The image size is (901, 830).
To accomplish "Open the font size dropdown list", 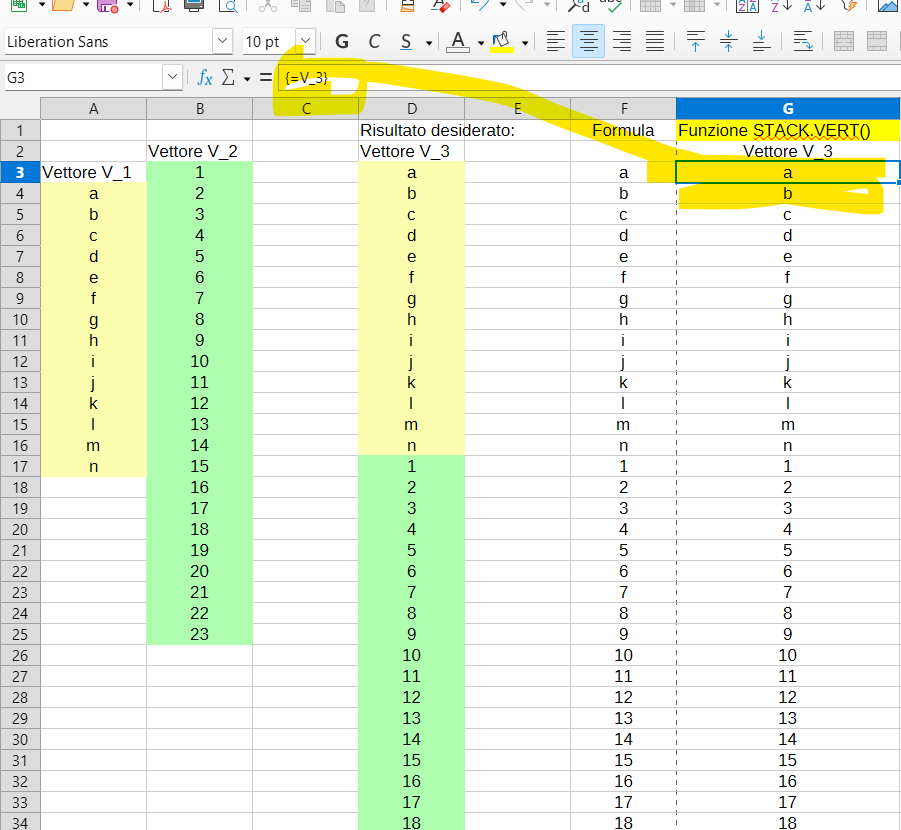I will point(305,42).
